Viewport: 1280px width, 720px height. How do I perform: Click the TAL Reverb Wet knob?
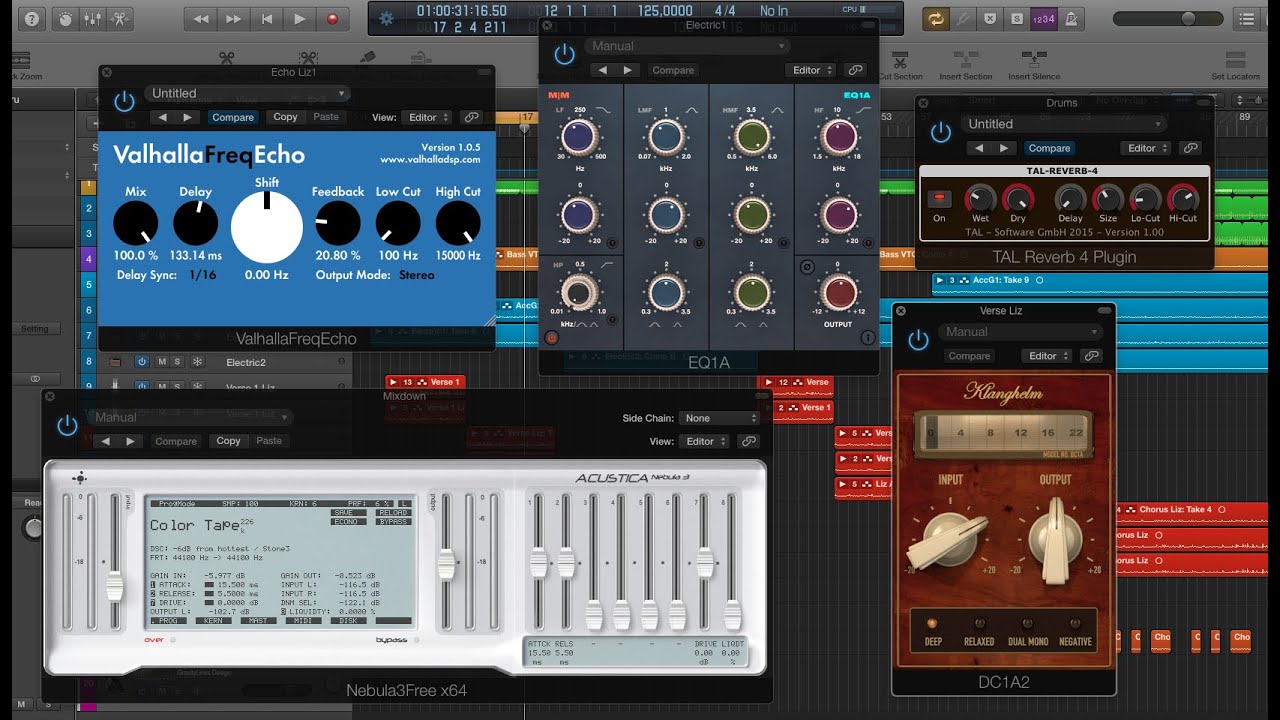(981, 198)
